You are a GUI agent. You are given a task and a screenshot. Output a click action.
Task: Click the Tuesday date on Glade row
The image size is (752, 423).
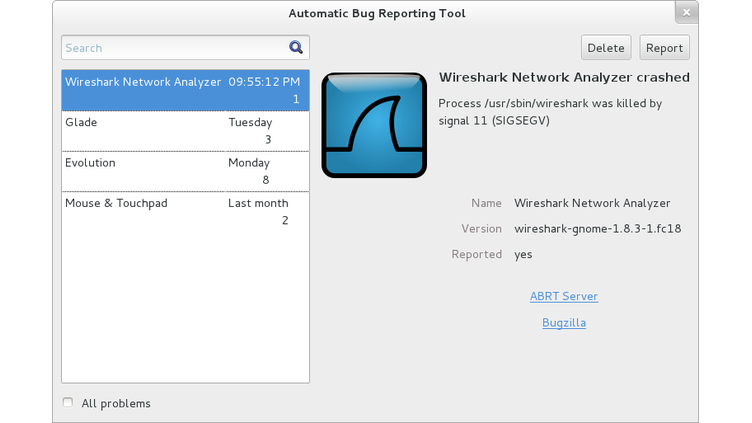tap(250, 123)
